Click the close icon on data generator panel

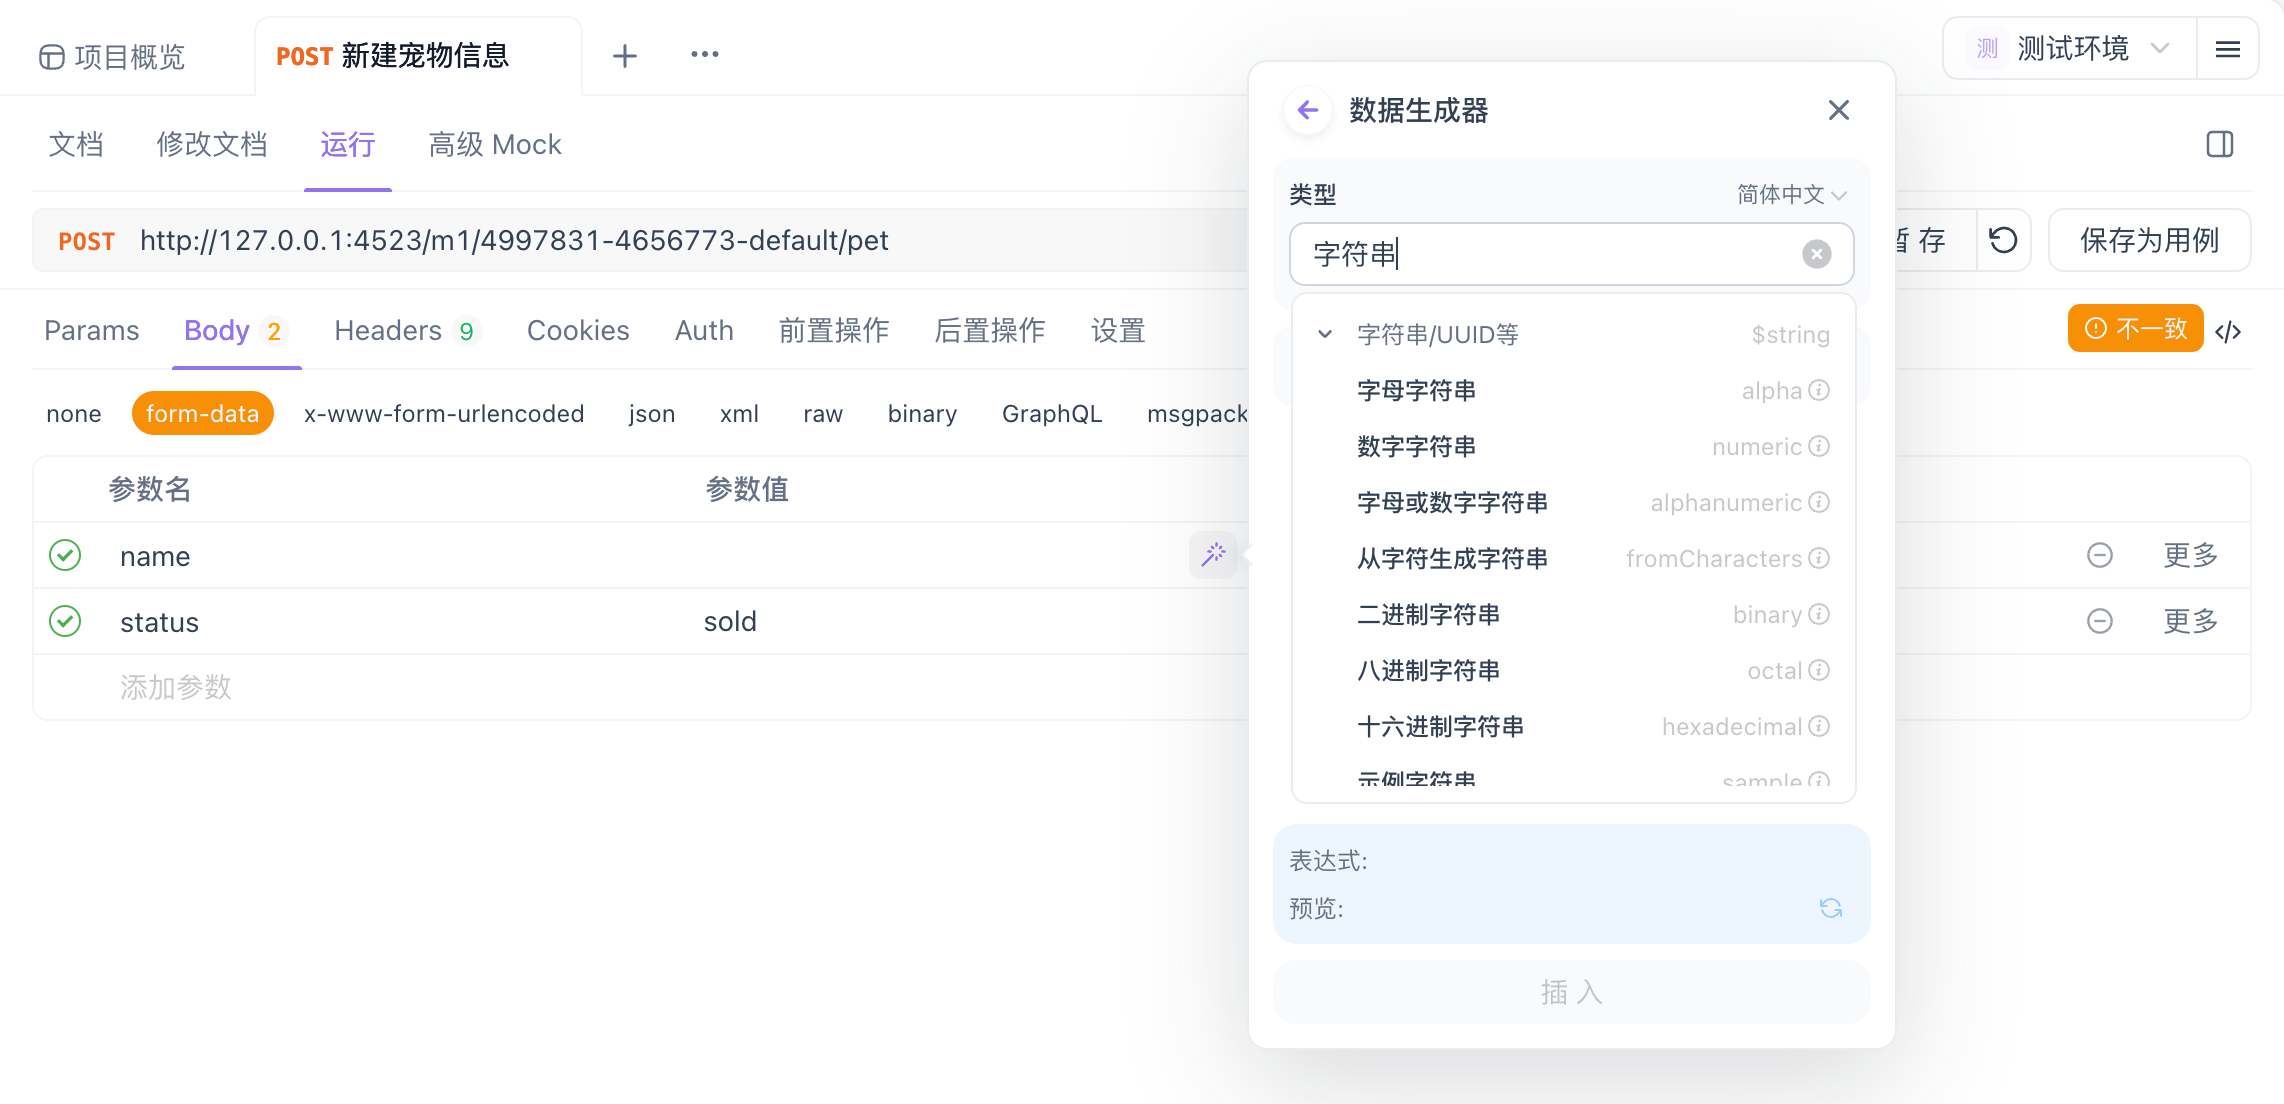pyautogui.click(x=1838, y=111)
